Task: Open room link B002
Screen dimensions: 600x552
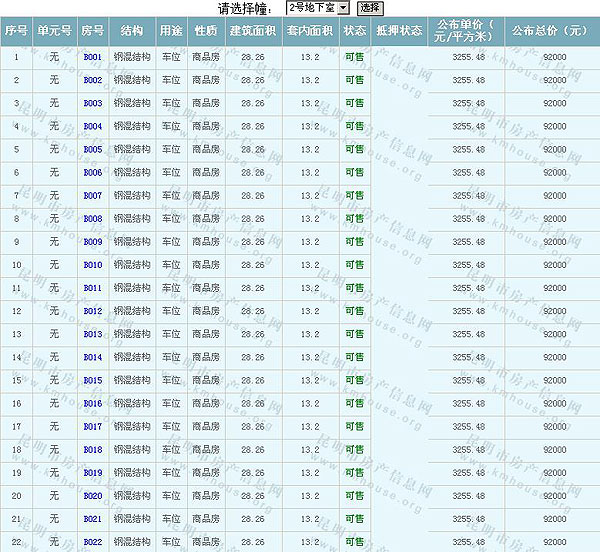Action: [x=92, y=80]
